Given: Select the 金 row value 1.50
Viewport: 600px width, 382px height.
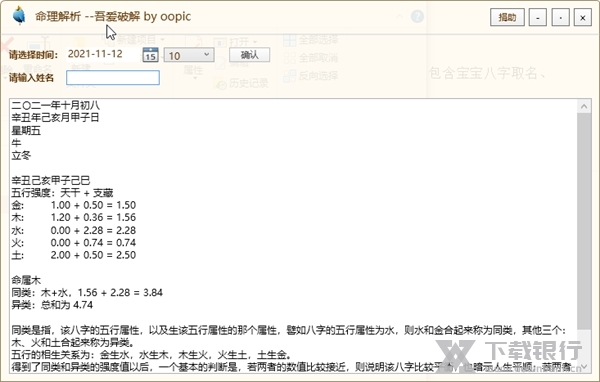Looking at the screenshot, I should coord(126,205).
